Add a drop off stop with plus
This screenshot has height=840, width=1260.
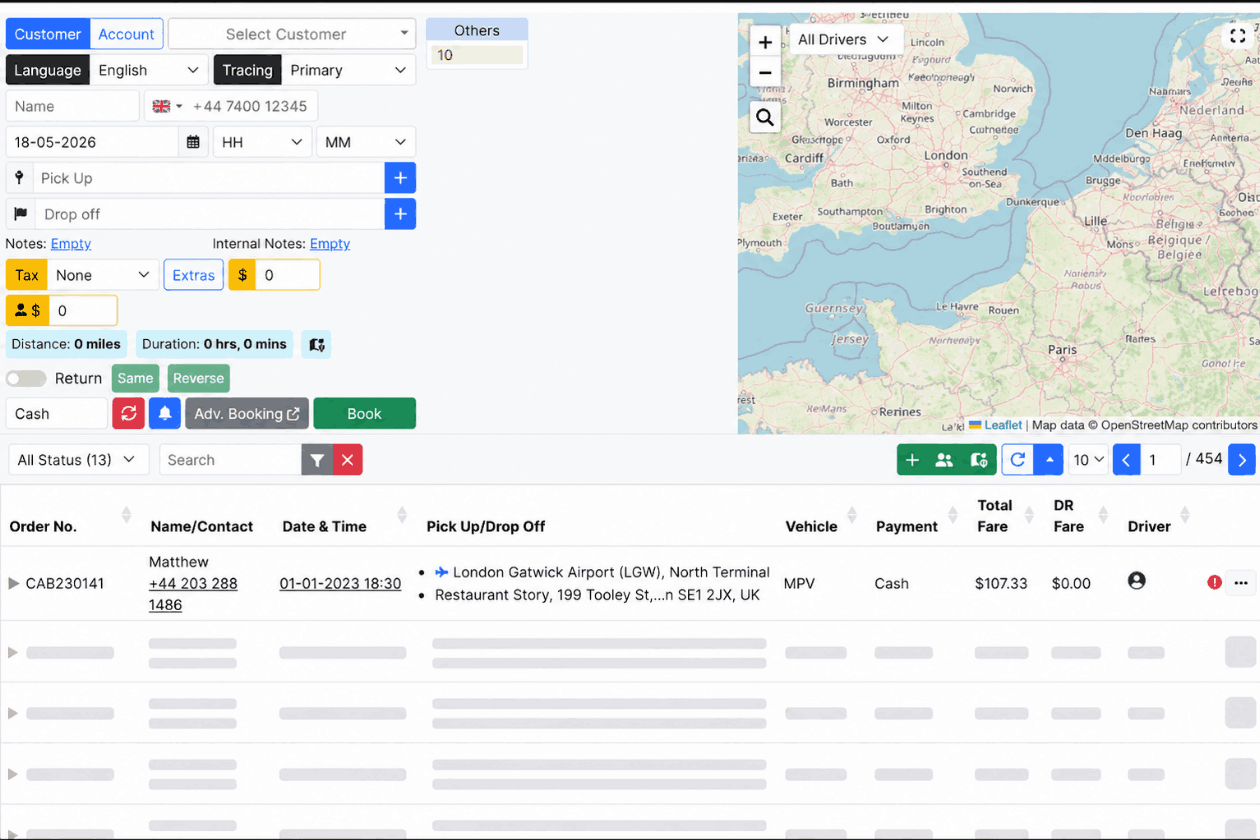point(400,214)
